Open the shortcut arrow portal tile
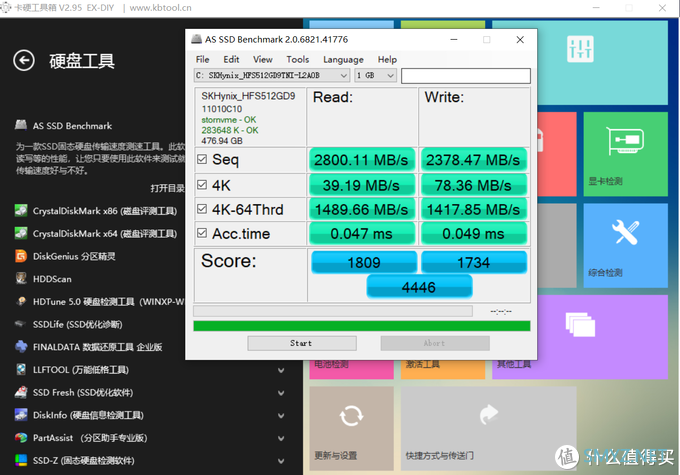 [x=489, y=429]
